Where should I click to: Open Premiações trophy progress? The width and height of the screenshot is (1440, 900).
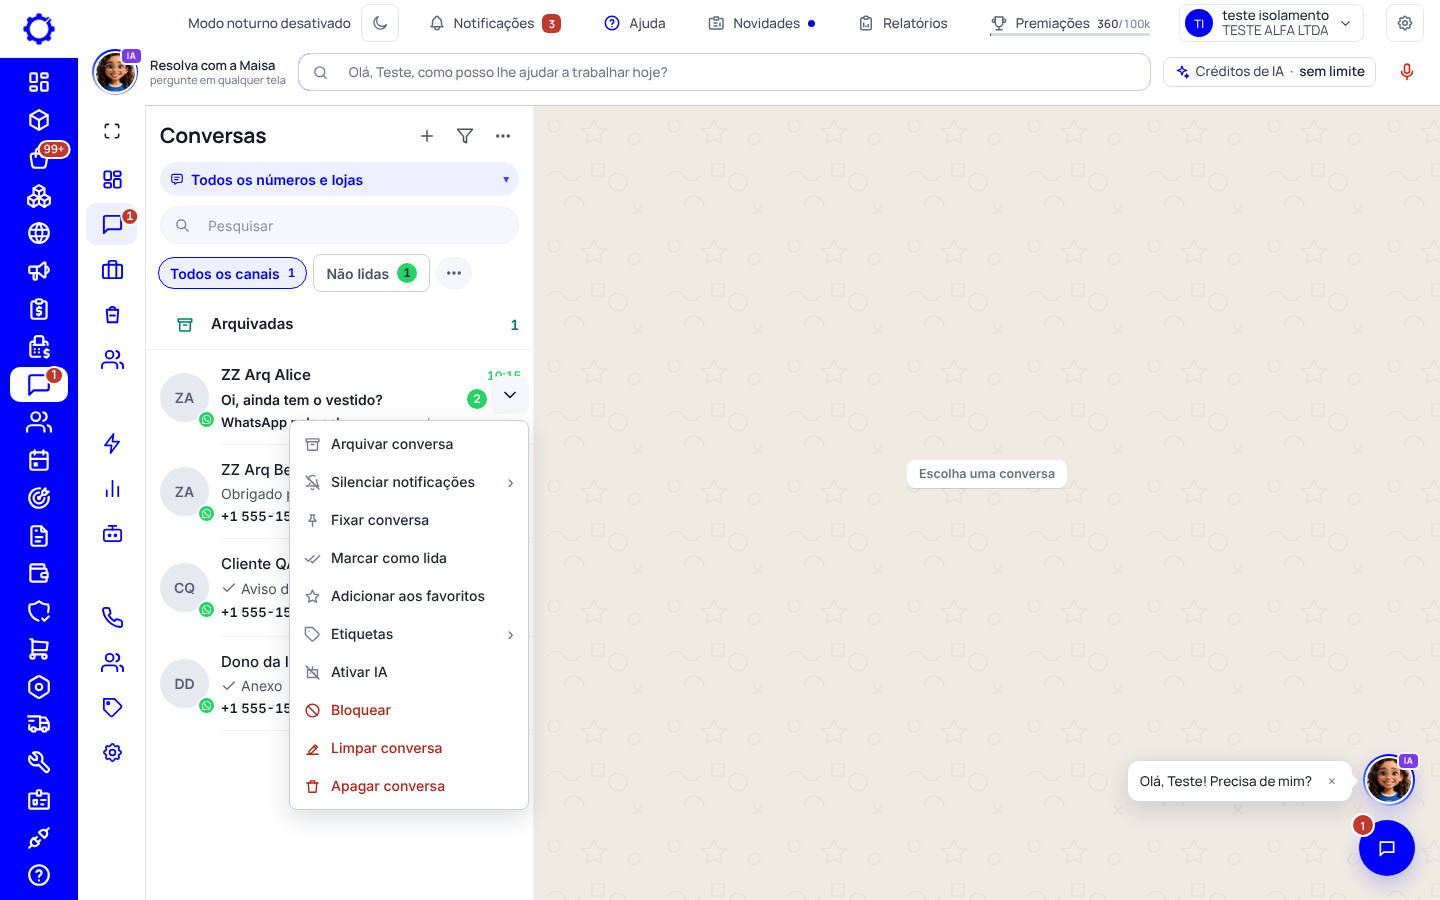[1070, 23]
